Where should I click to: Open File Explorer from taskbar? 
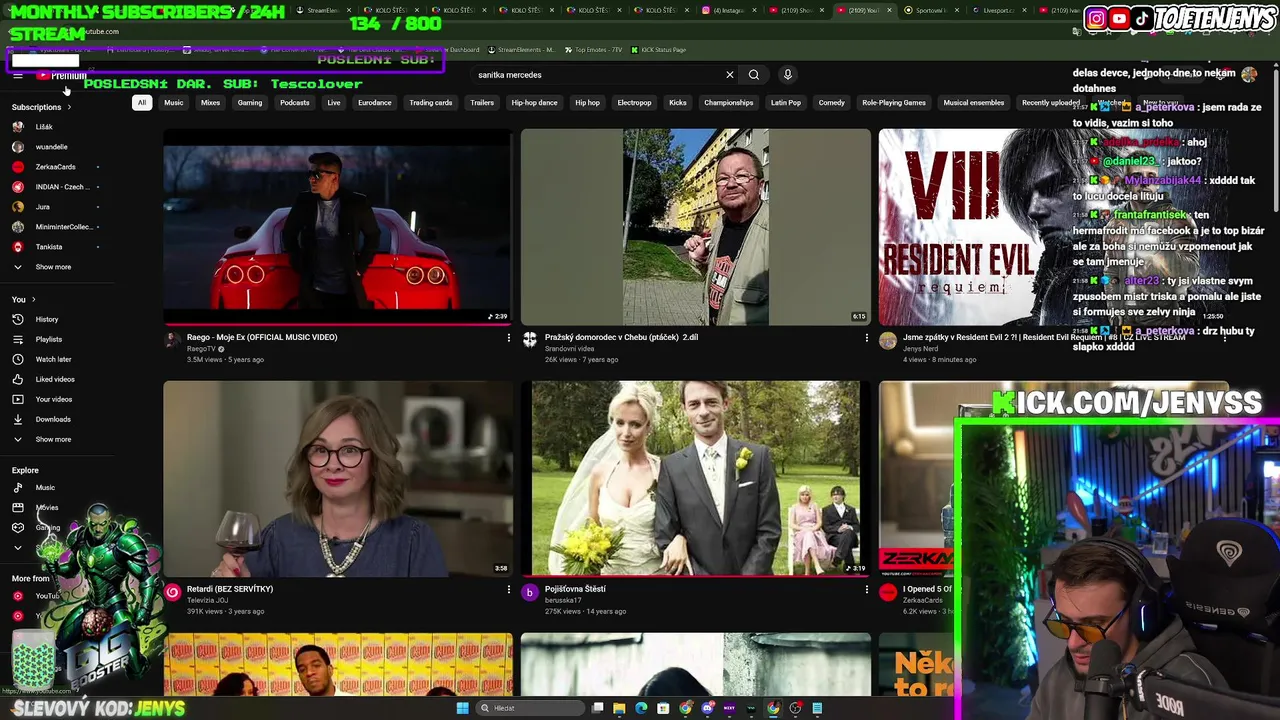(619, 708)
